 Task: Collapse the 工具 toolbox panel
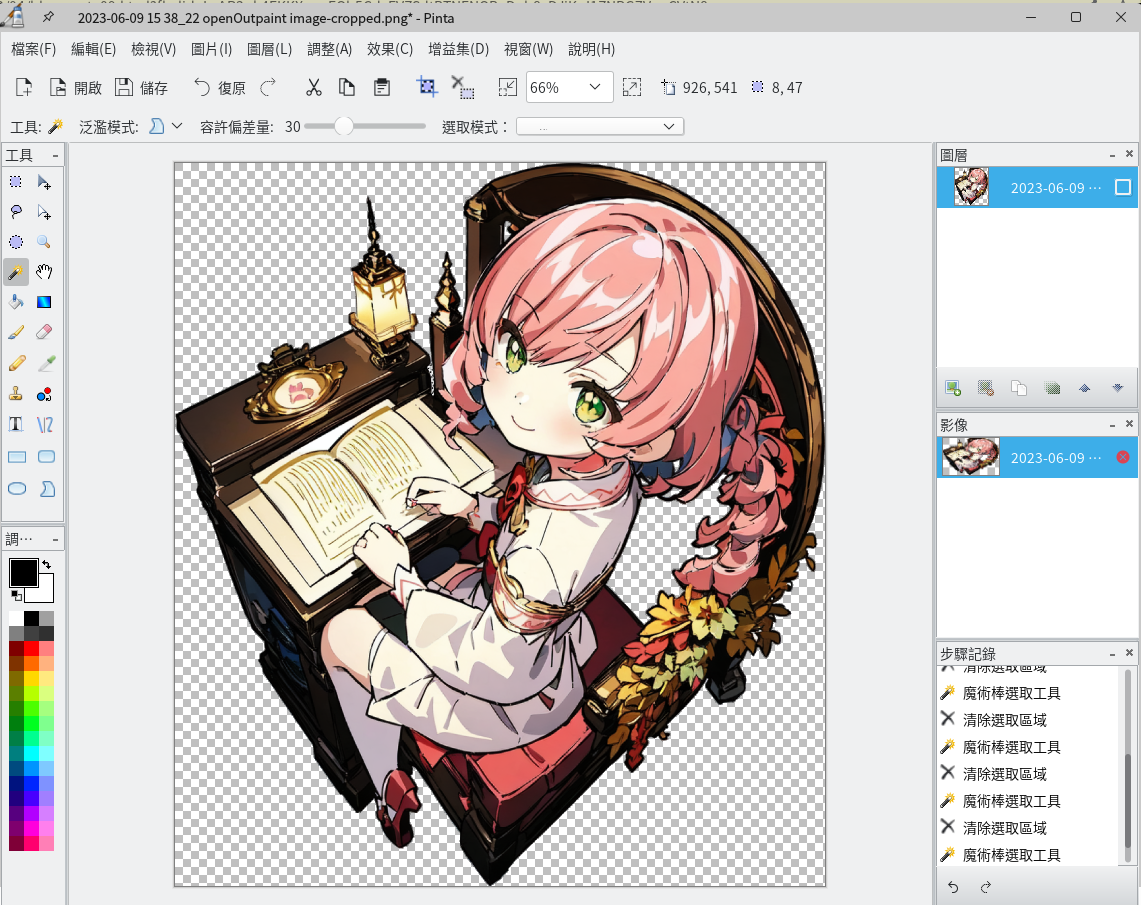pyautogui.click(x=55, y=156)
